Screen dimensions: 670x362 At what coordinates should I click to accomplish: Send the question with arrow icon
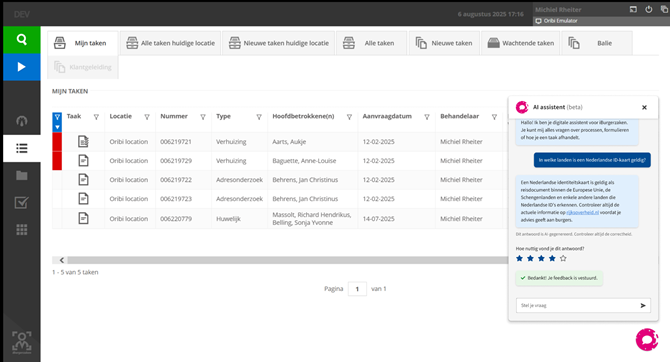643,305
